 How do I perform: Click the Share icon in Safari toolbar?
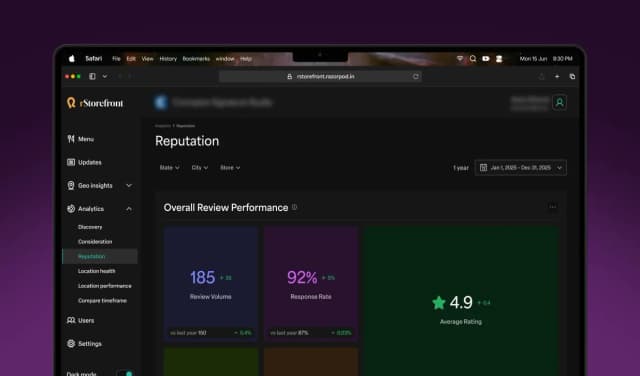542,76
